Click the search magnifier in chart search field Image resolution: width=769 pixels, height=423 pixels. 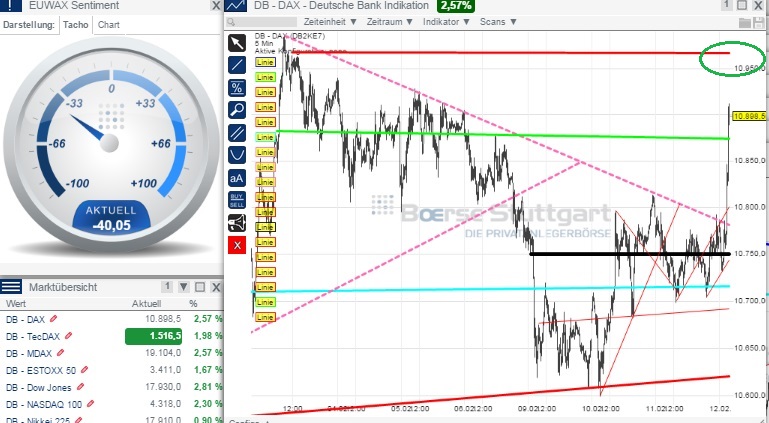(231, 22)
